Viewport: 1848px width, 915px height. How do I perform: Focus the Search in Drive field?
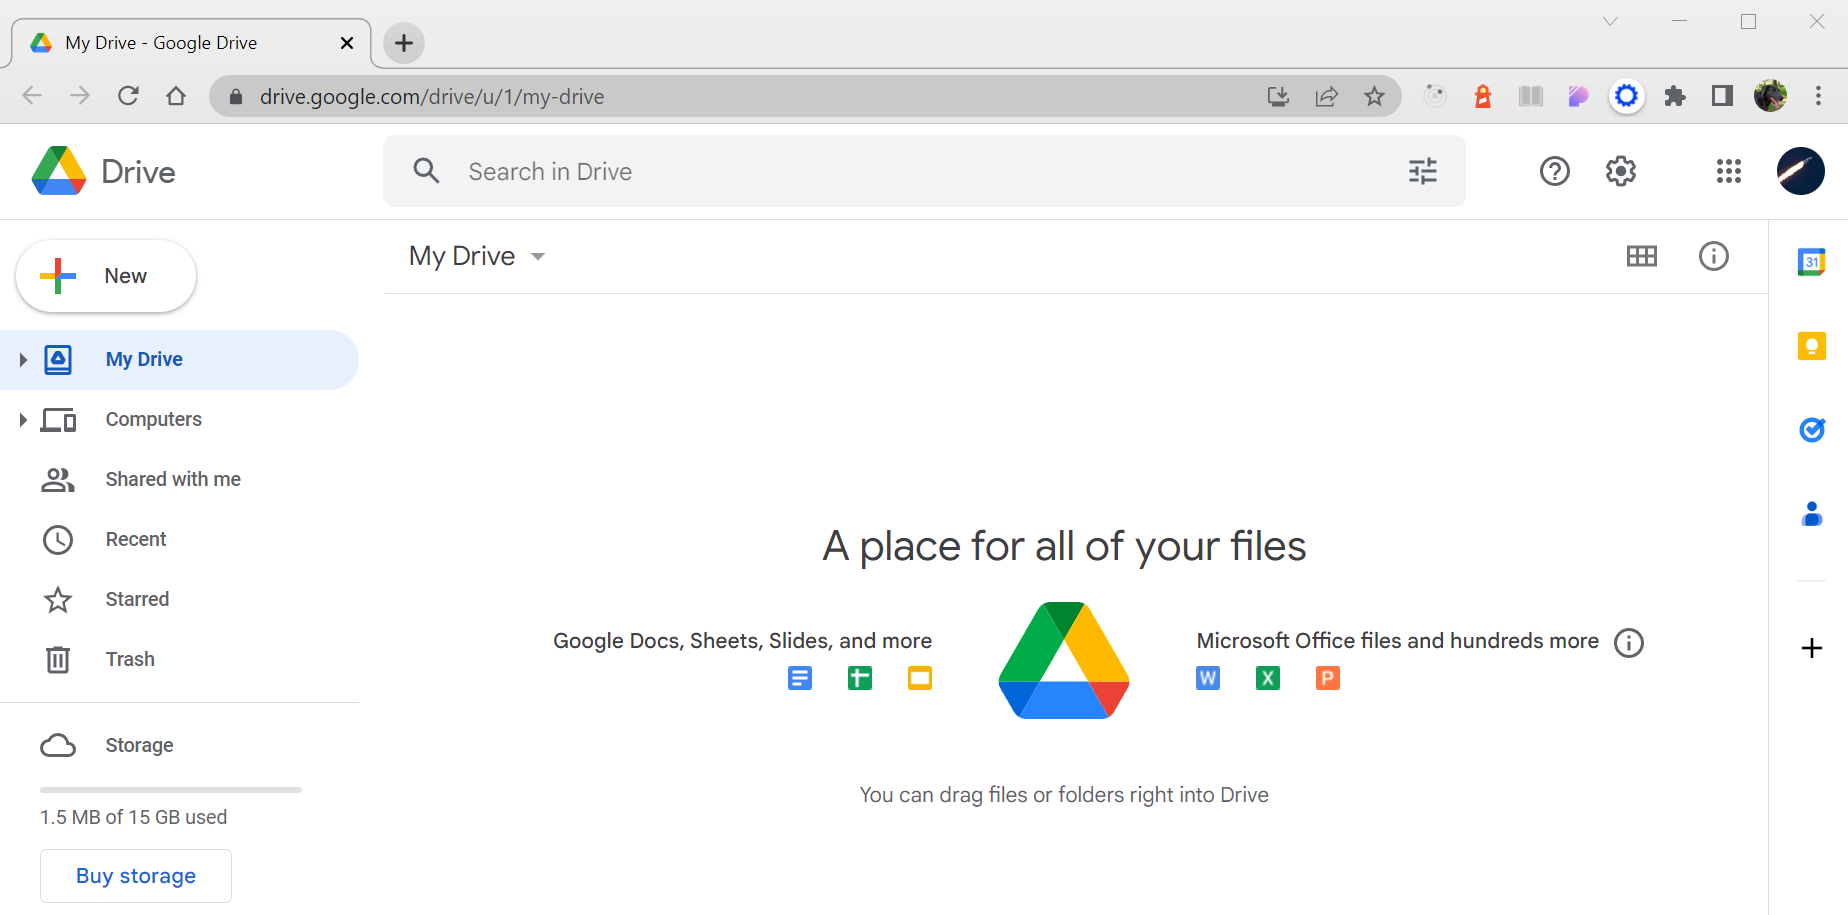(x=924, y=171)
